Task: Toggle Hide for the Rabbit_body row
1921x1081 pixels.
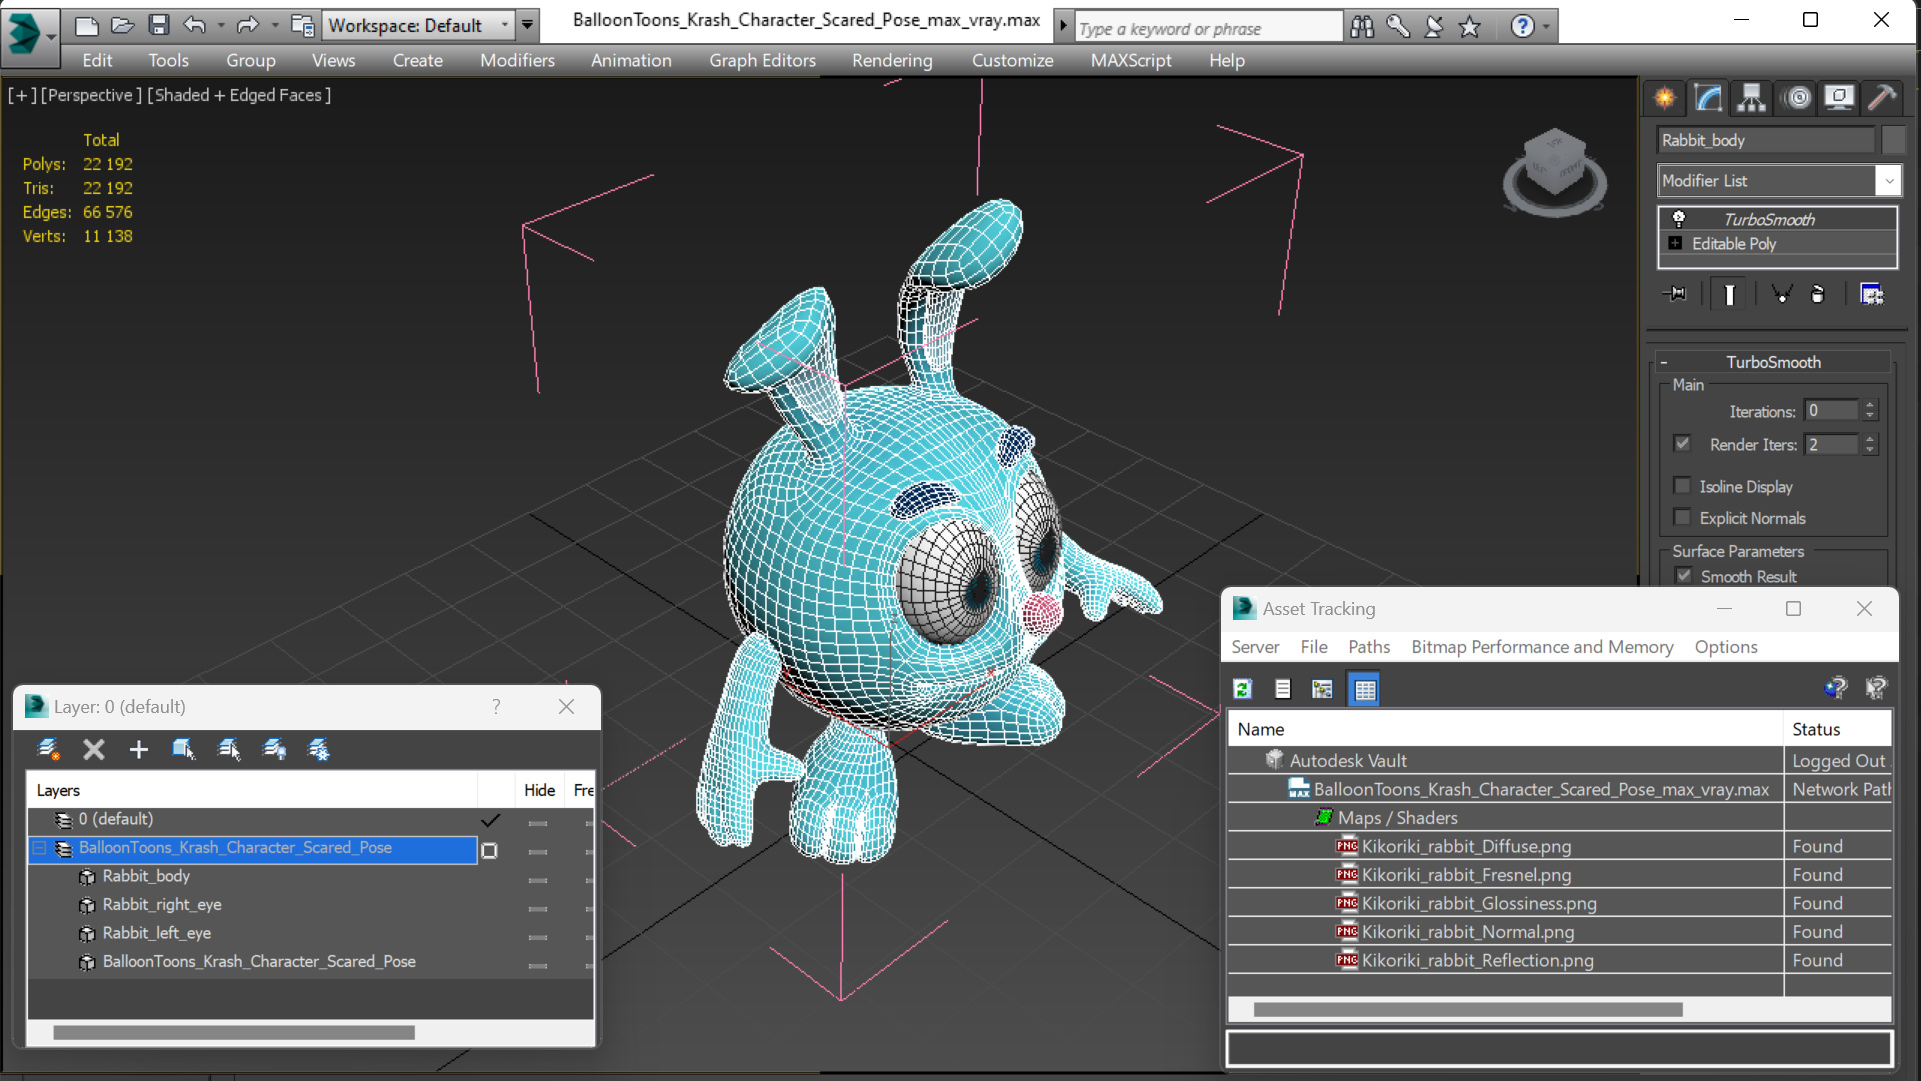Action: coord(538,880)
